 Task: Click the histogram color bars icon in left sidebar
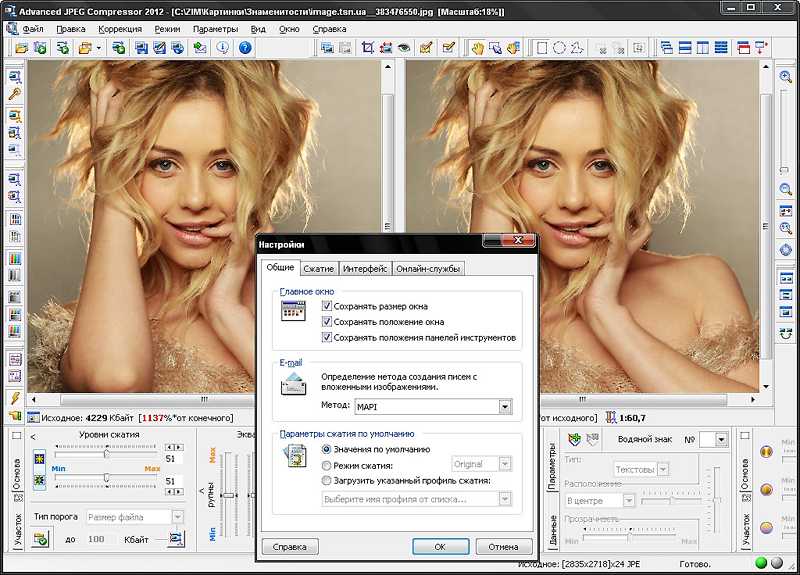coord(15,259)
